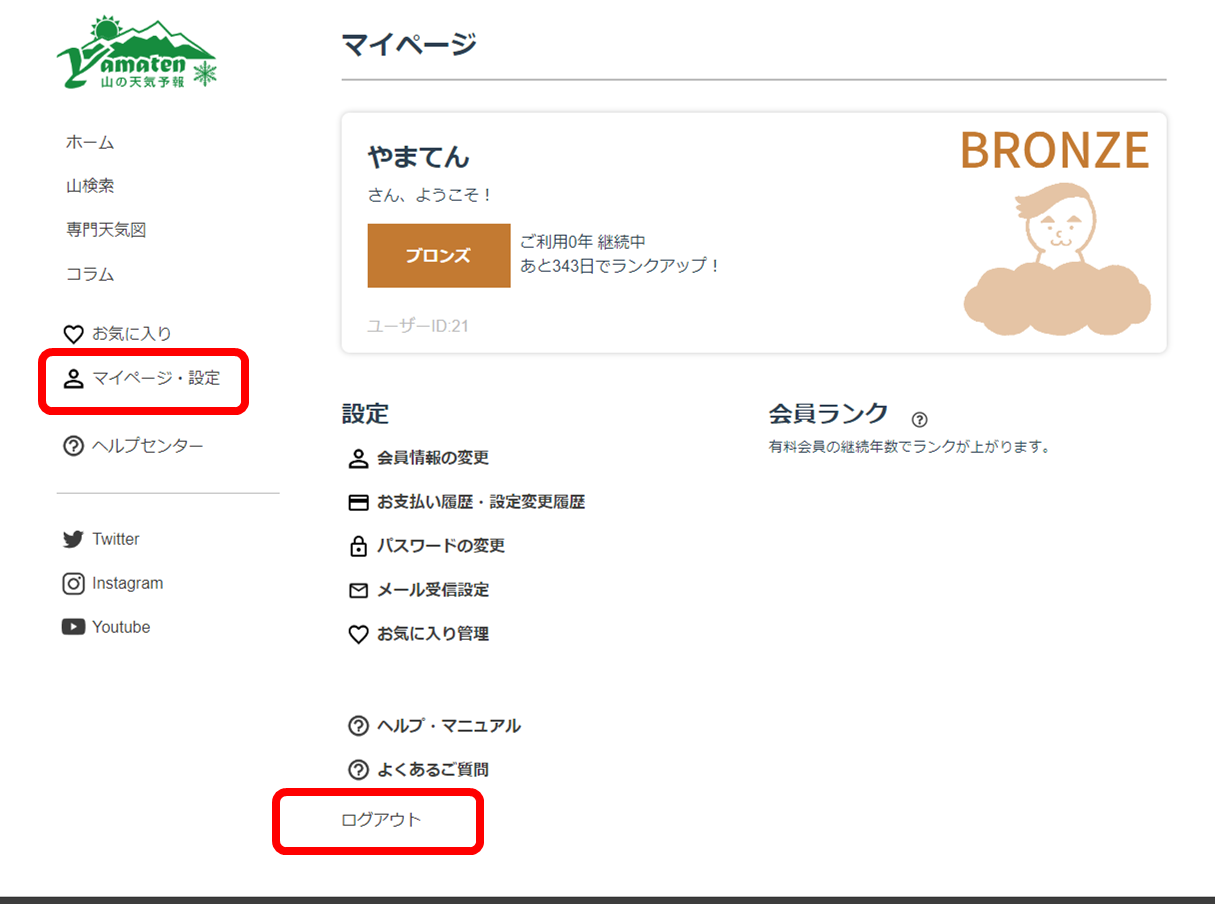
Task: Open Youtube via the play icon
Action: [73, 627]
